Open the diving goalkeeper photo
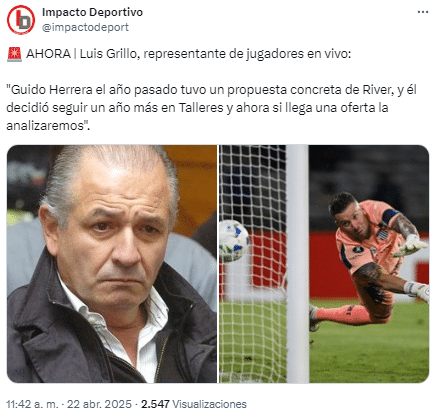 (x=324, y=264)
